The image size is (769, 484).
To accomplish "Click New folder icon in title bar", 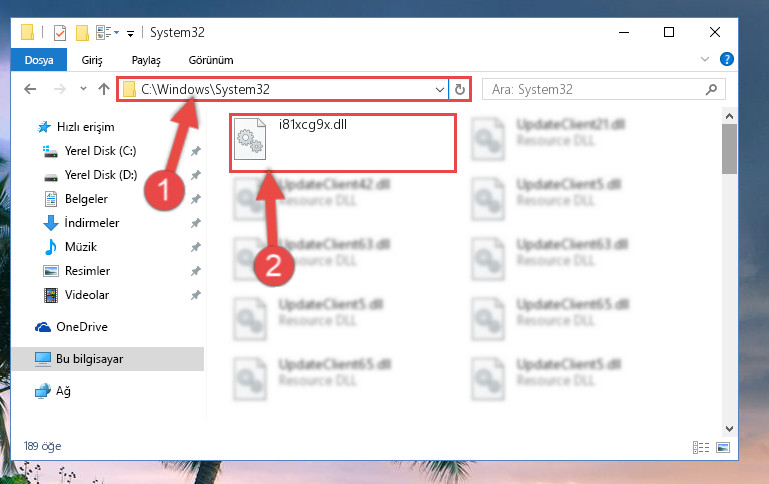I will tap(82, 33).
